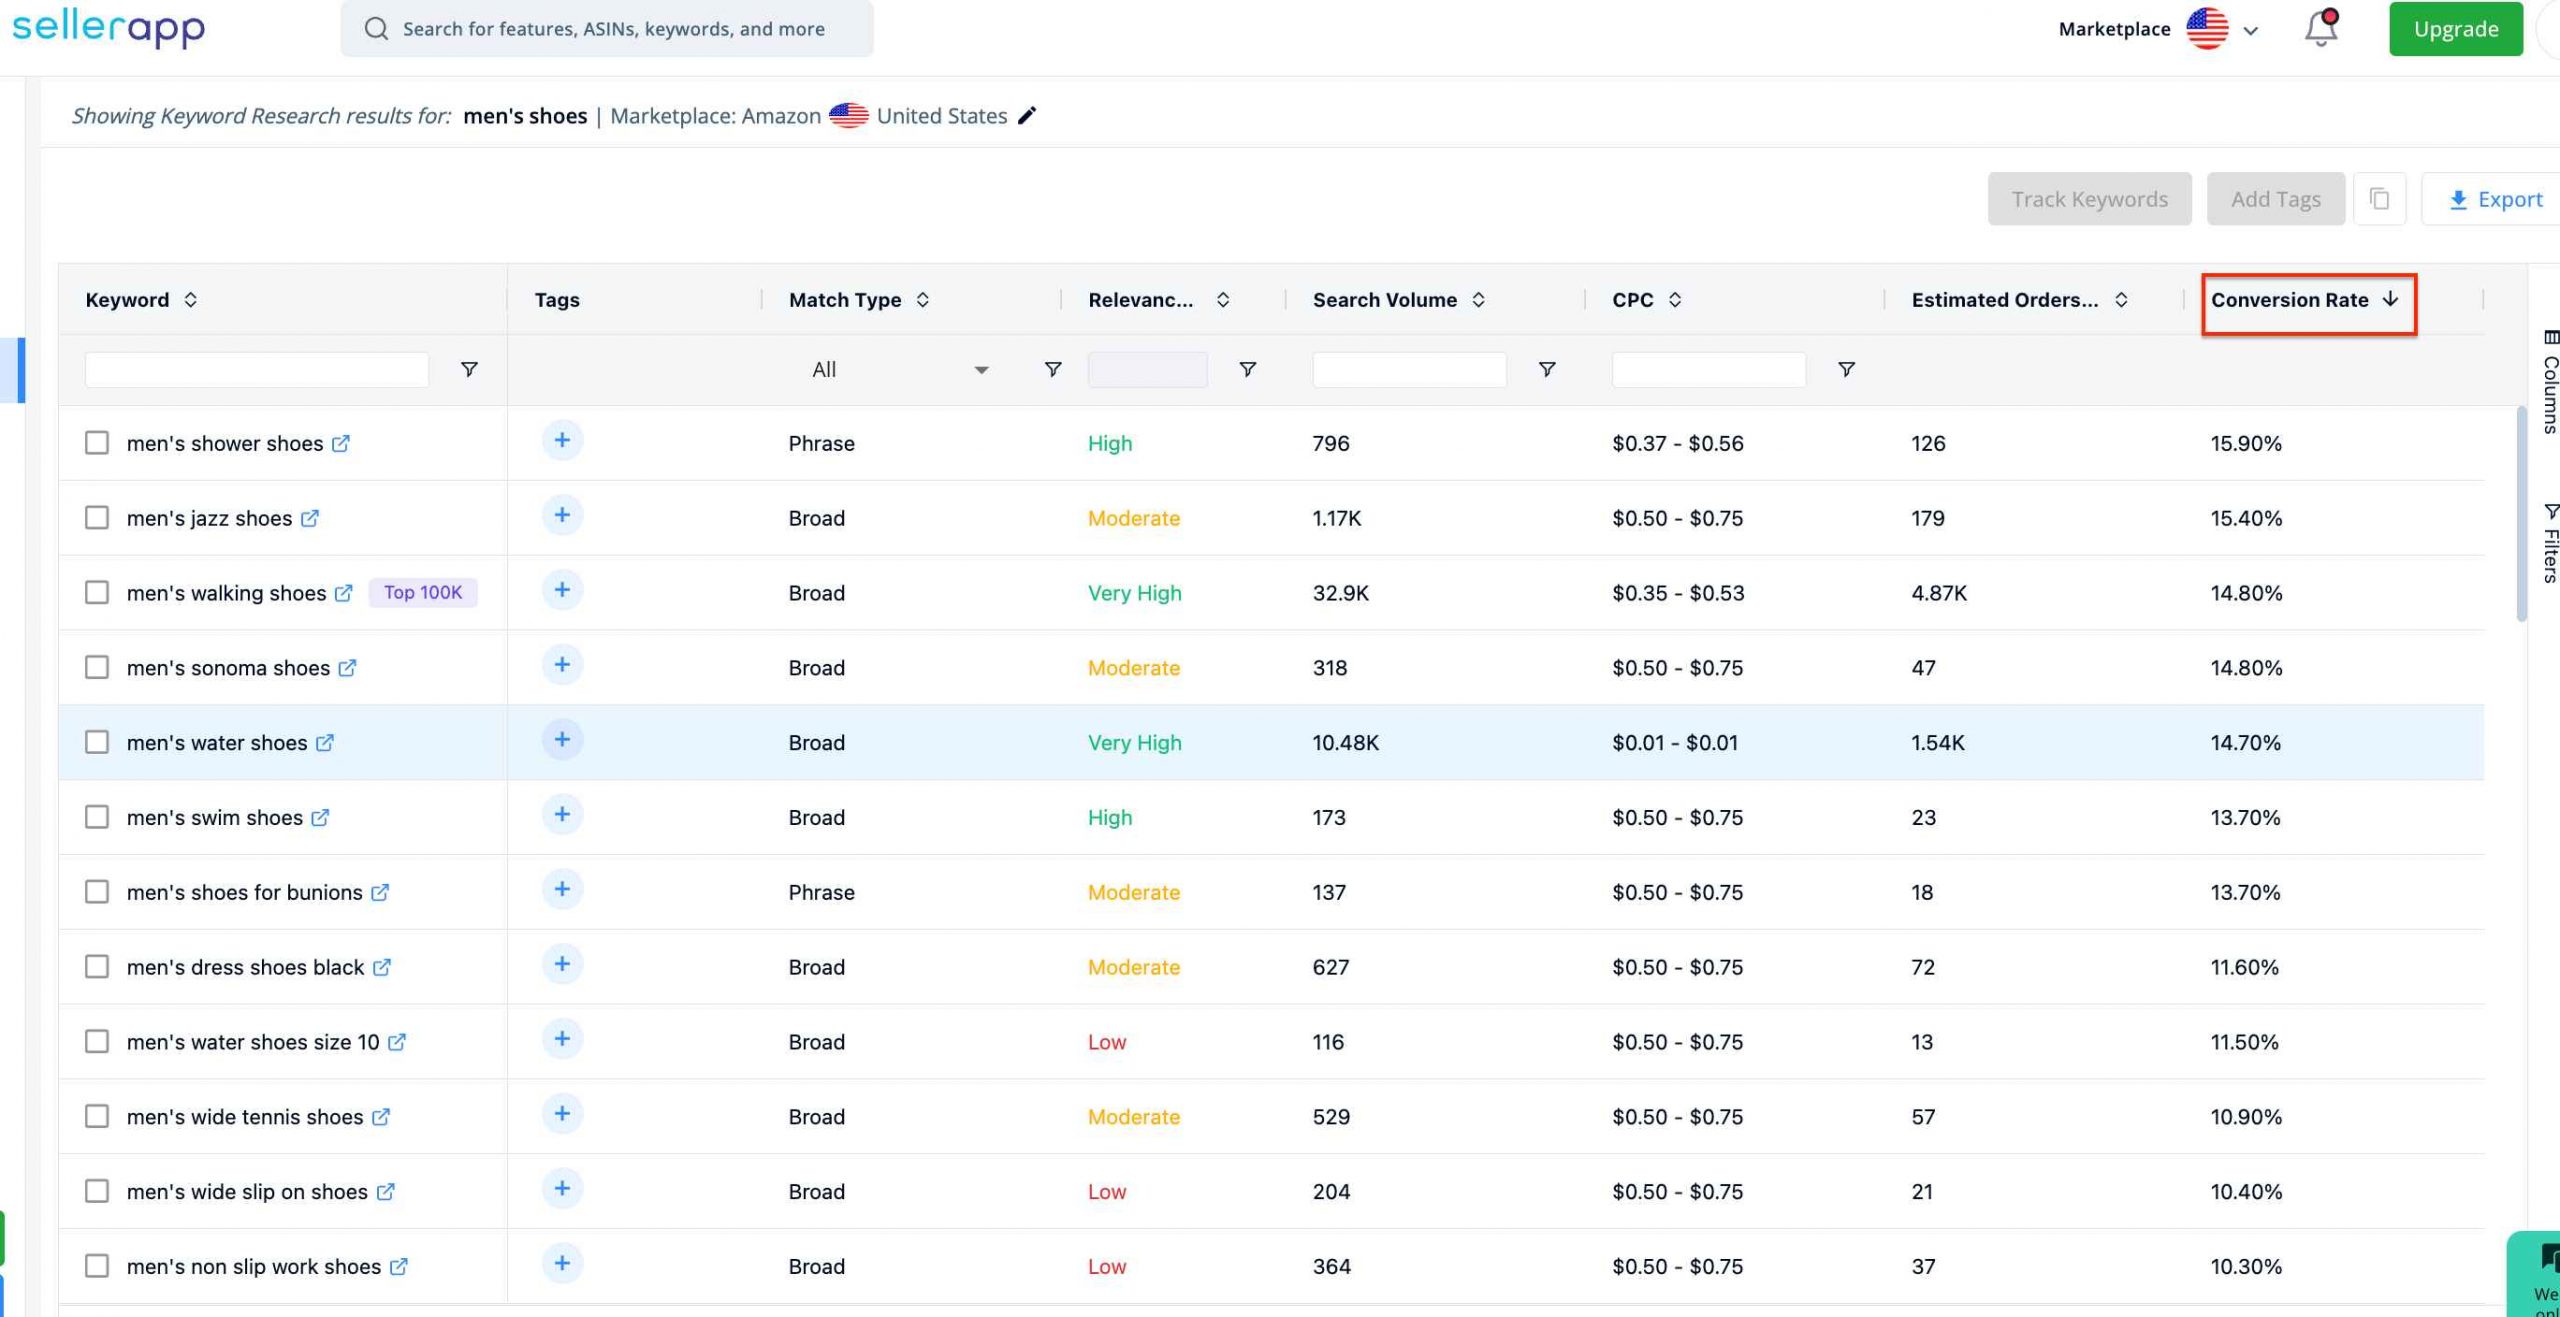Focus the top search bar field
Viewport: 2560px width, 1317px height.
(607, 29)
